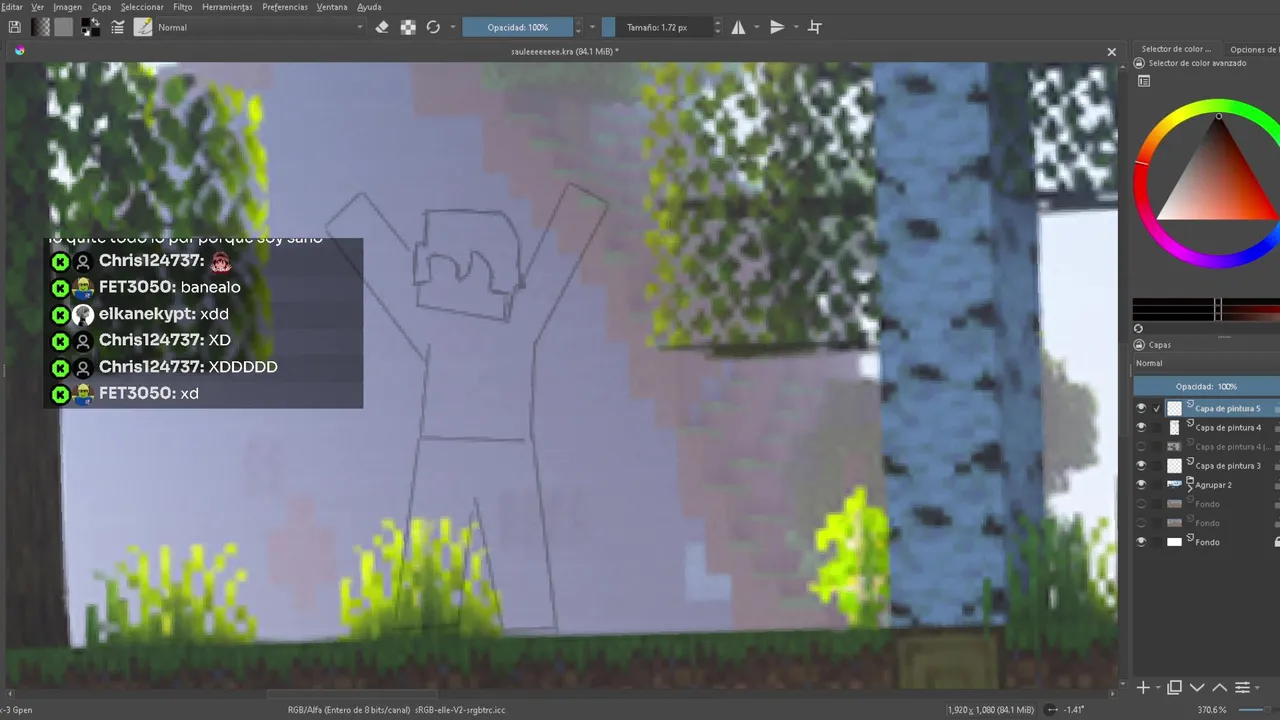Screen dimensions: 1280x720
Task: Adjust the toolbar Opacidad 100% slider
Action: (x=518, y=27)
